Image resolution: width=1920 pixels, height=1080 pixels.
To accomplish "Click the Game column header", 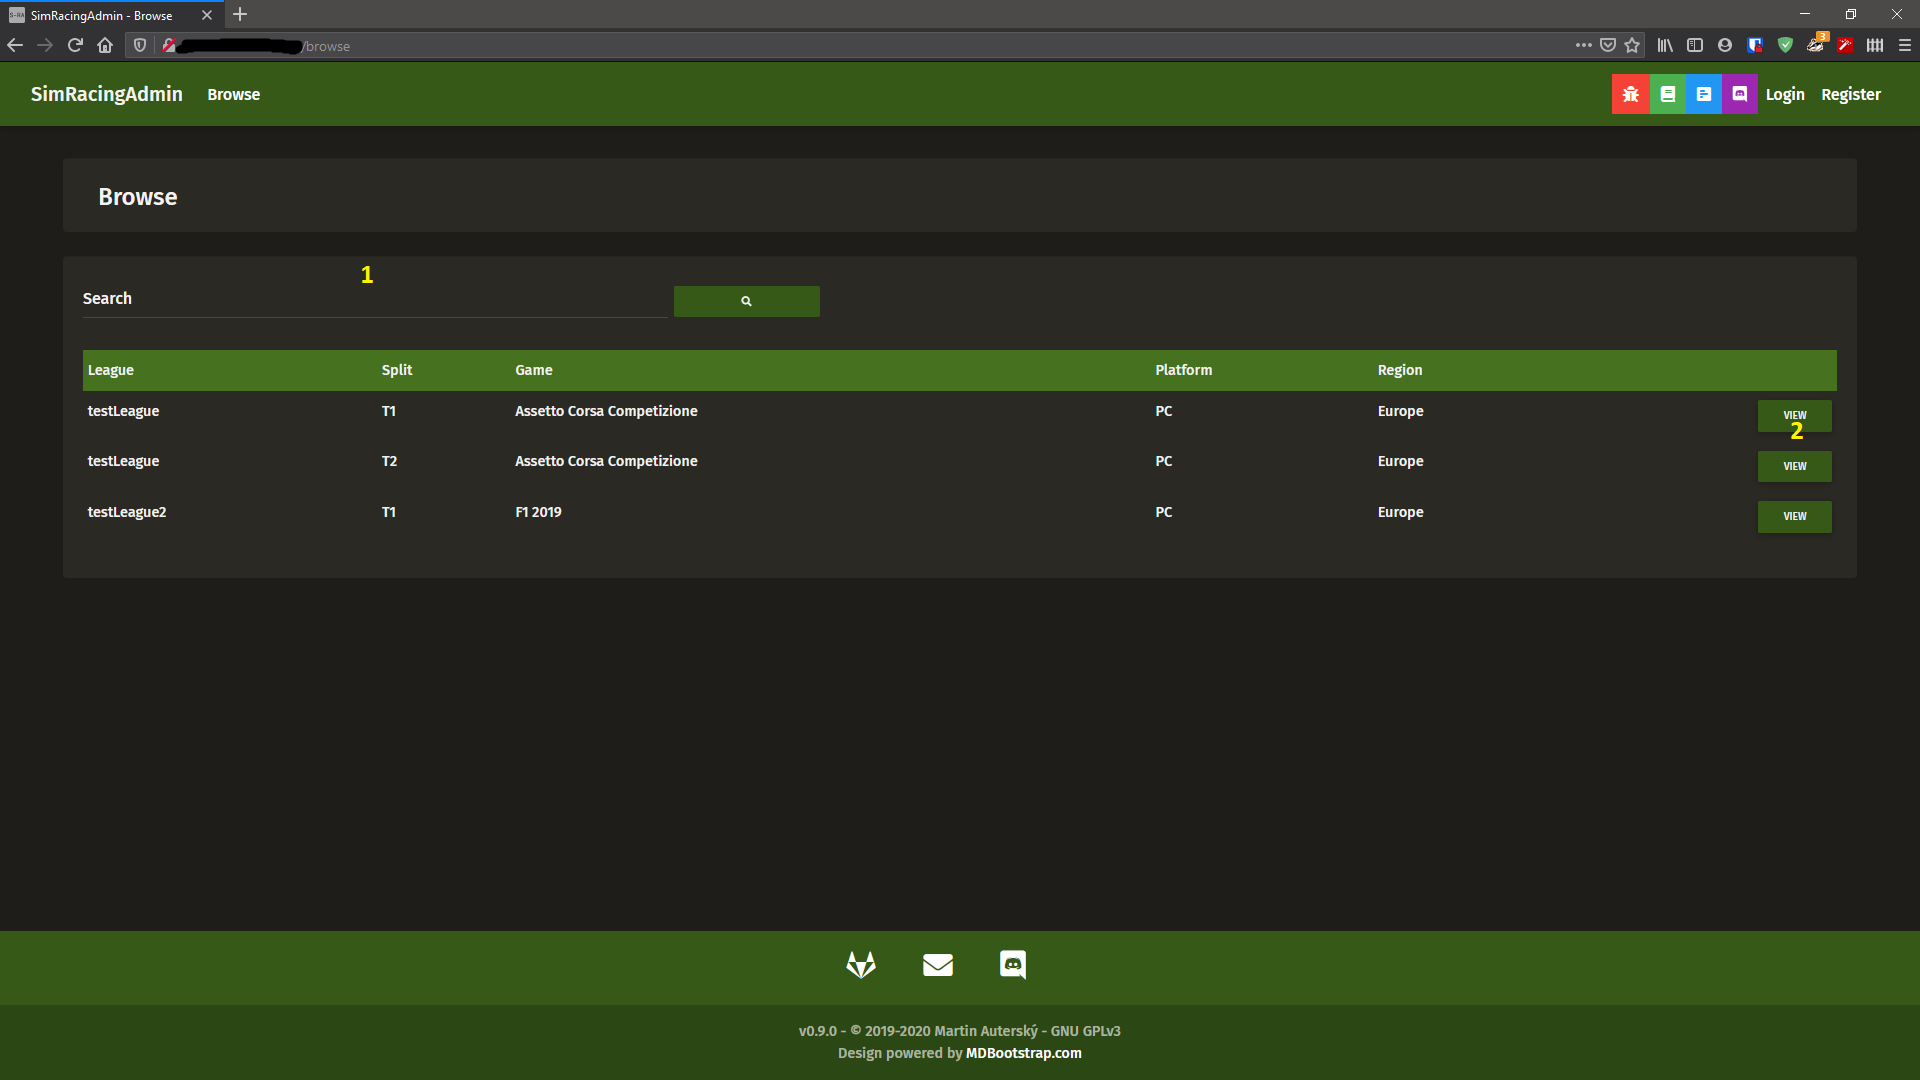I will [534, 370].
